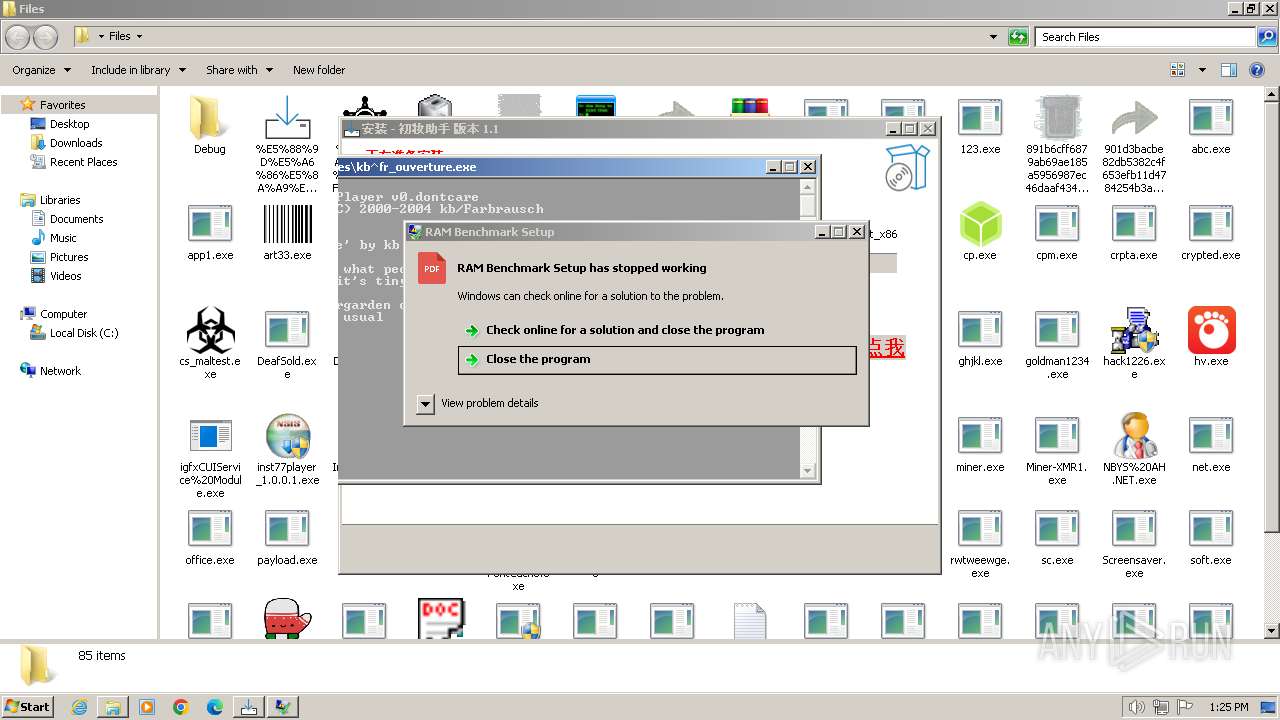Open Computer in the navigation pane
This screenshot has width=1280, height=720.
click(x=63, y=314)
